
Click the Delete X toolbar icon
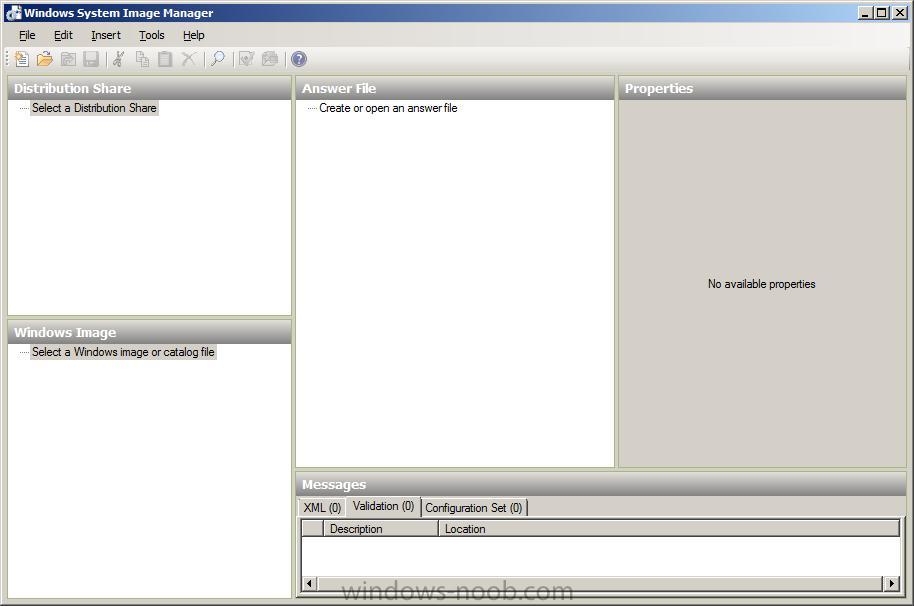189,59
